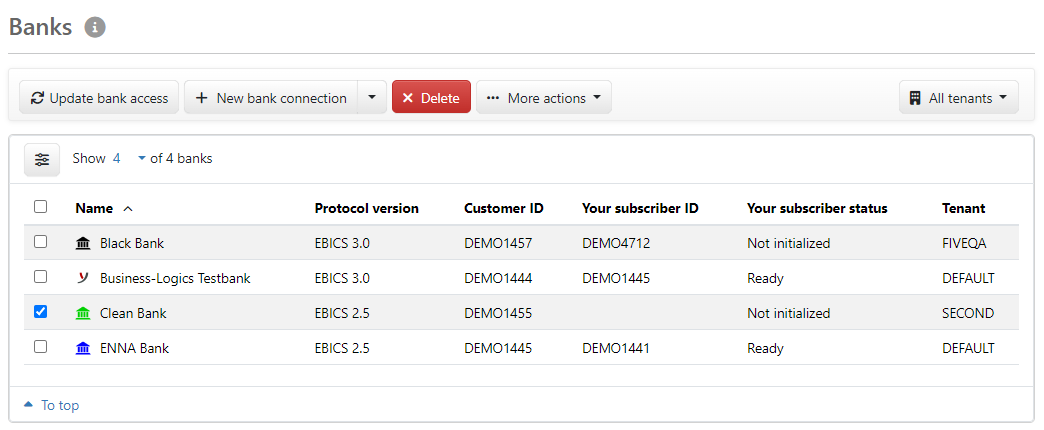Click the green Clean Bank icon

coord(83,313)
